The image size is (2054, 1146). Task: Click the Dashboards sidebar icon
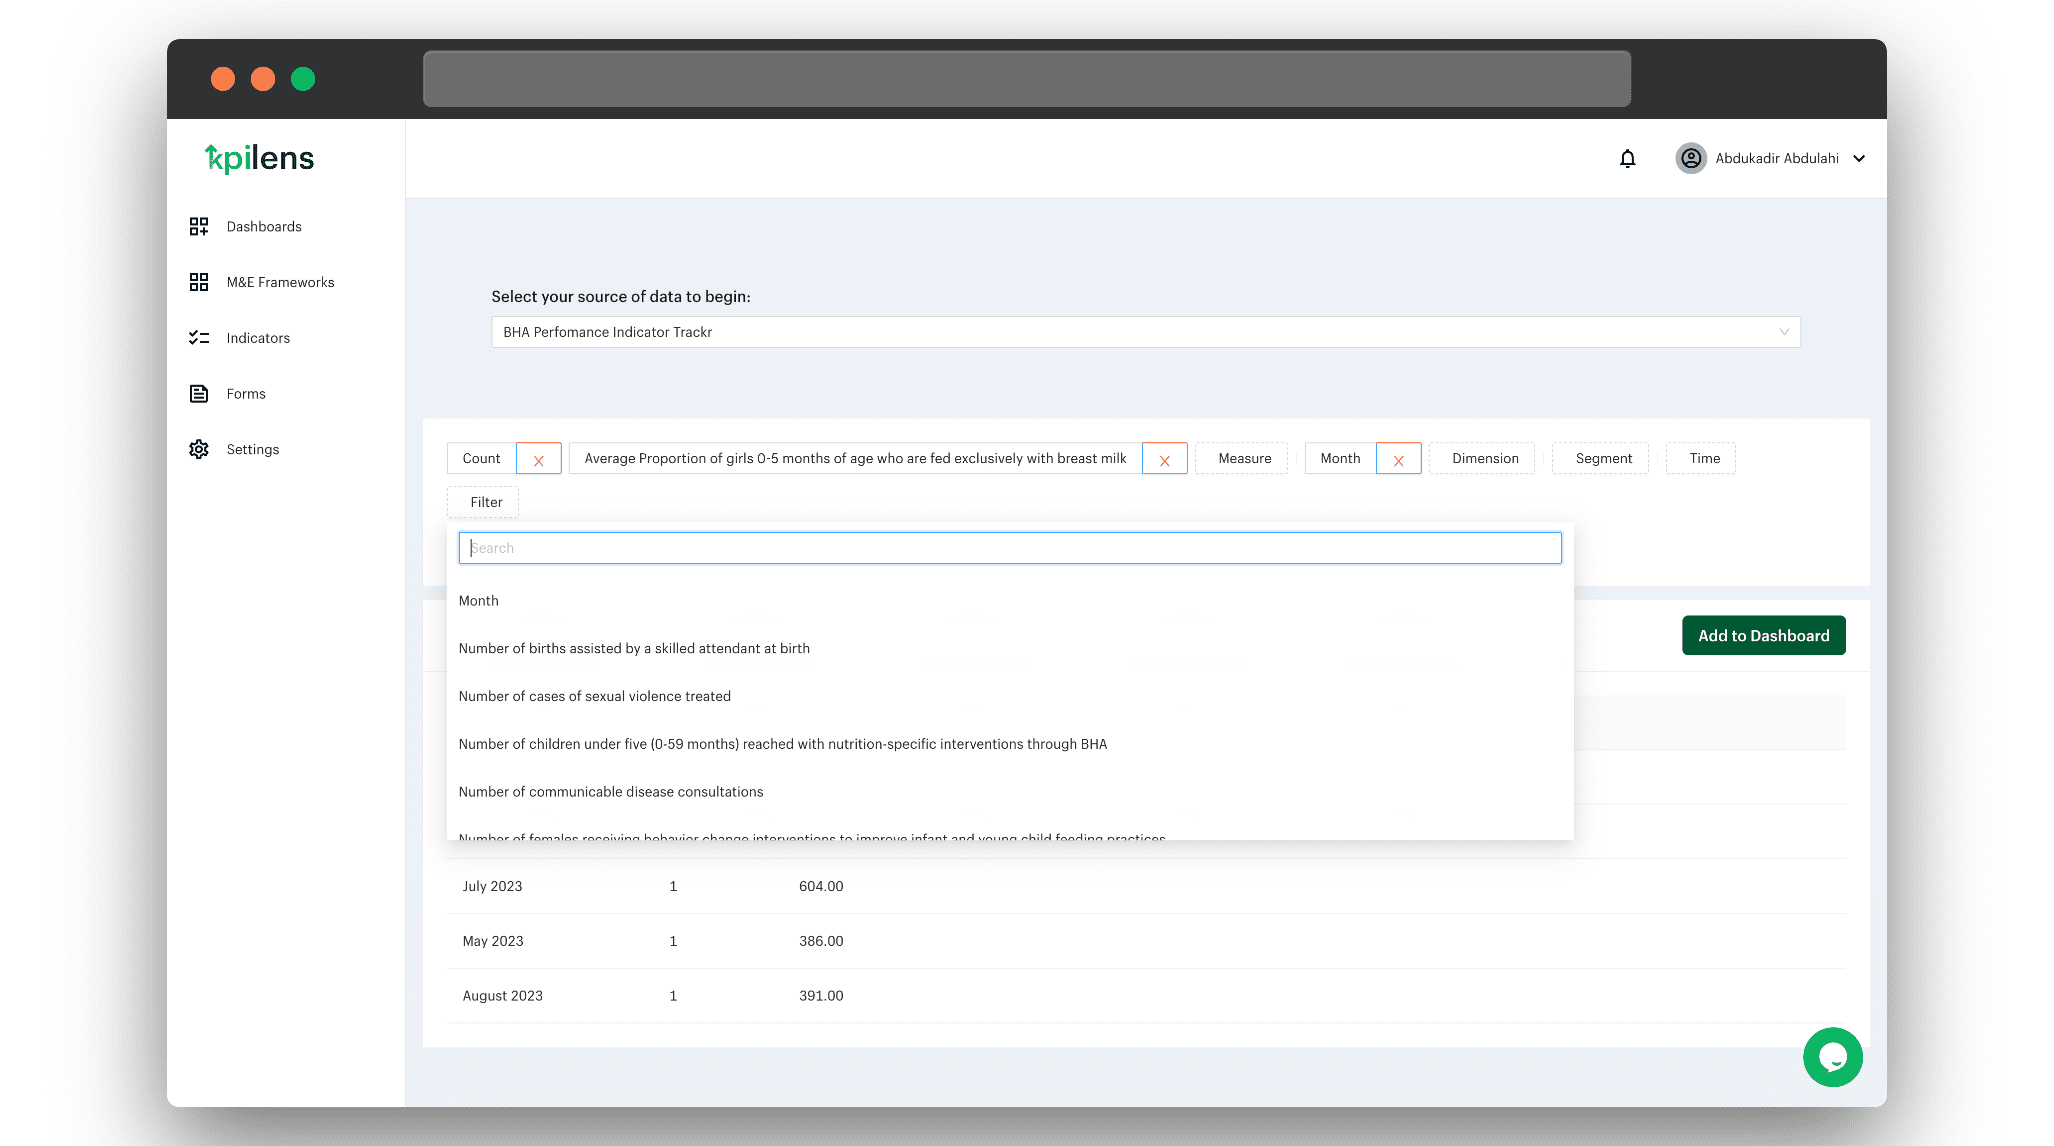pos(199,226)
